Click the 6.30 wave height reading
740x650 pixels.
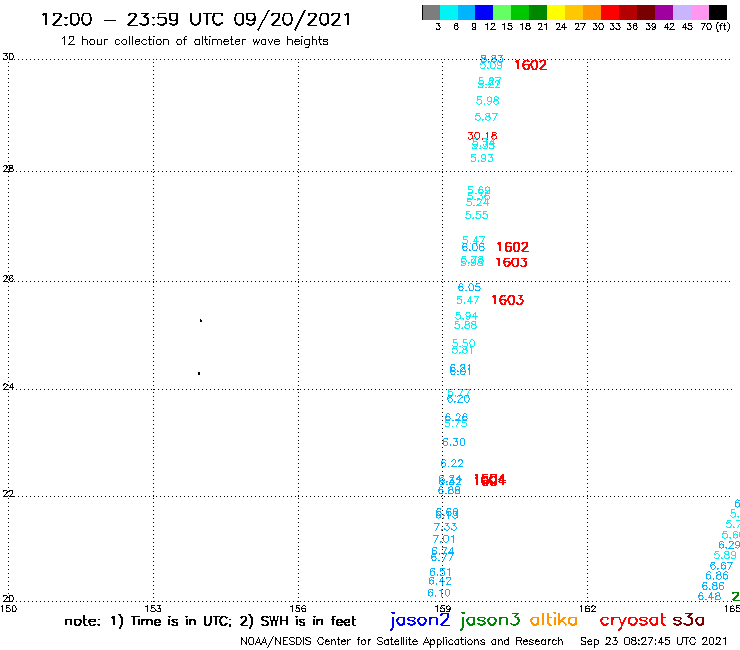click(454, 442)
